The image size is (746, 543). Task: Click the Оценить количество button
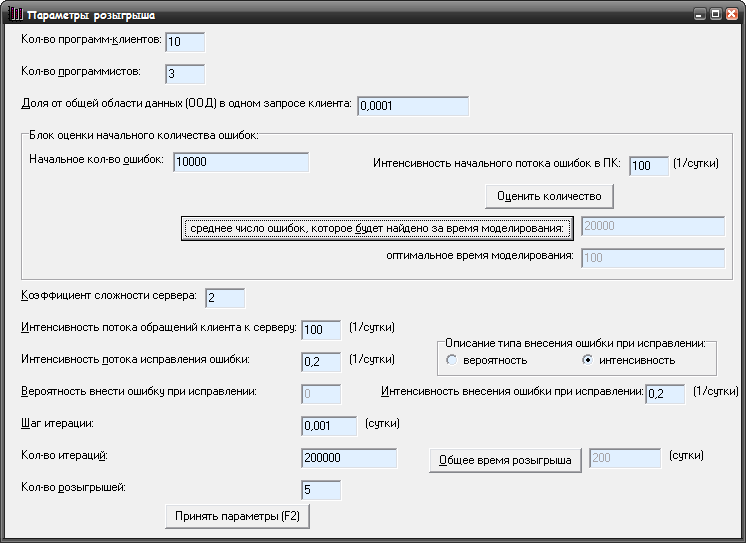coord(549,196)
